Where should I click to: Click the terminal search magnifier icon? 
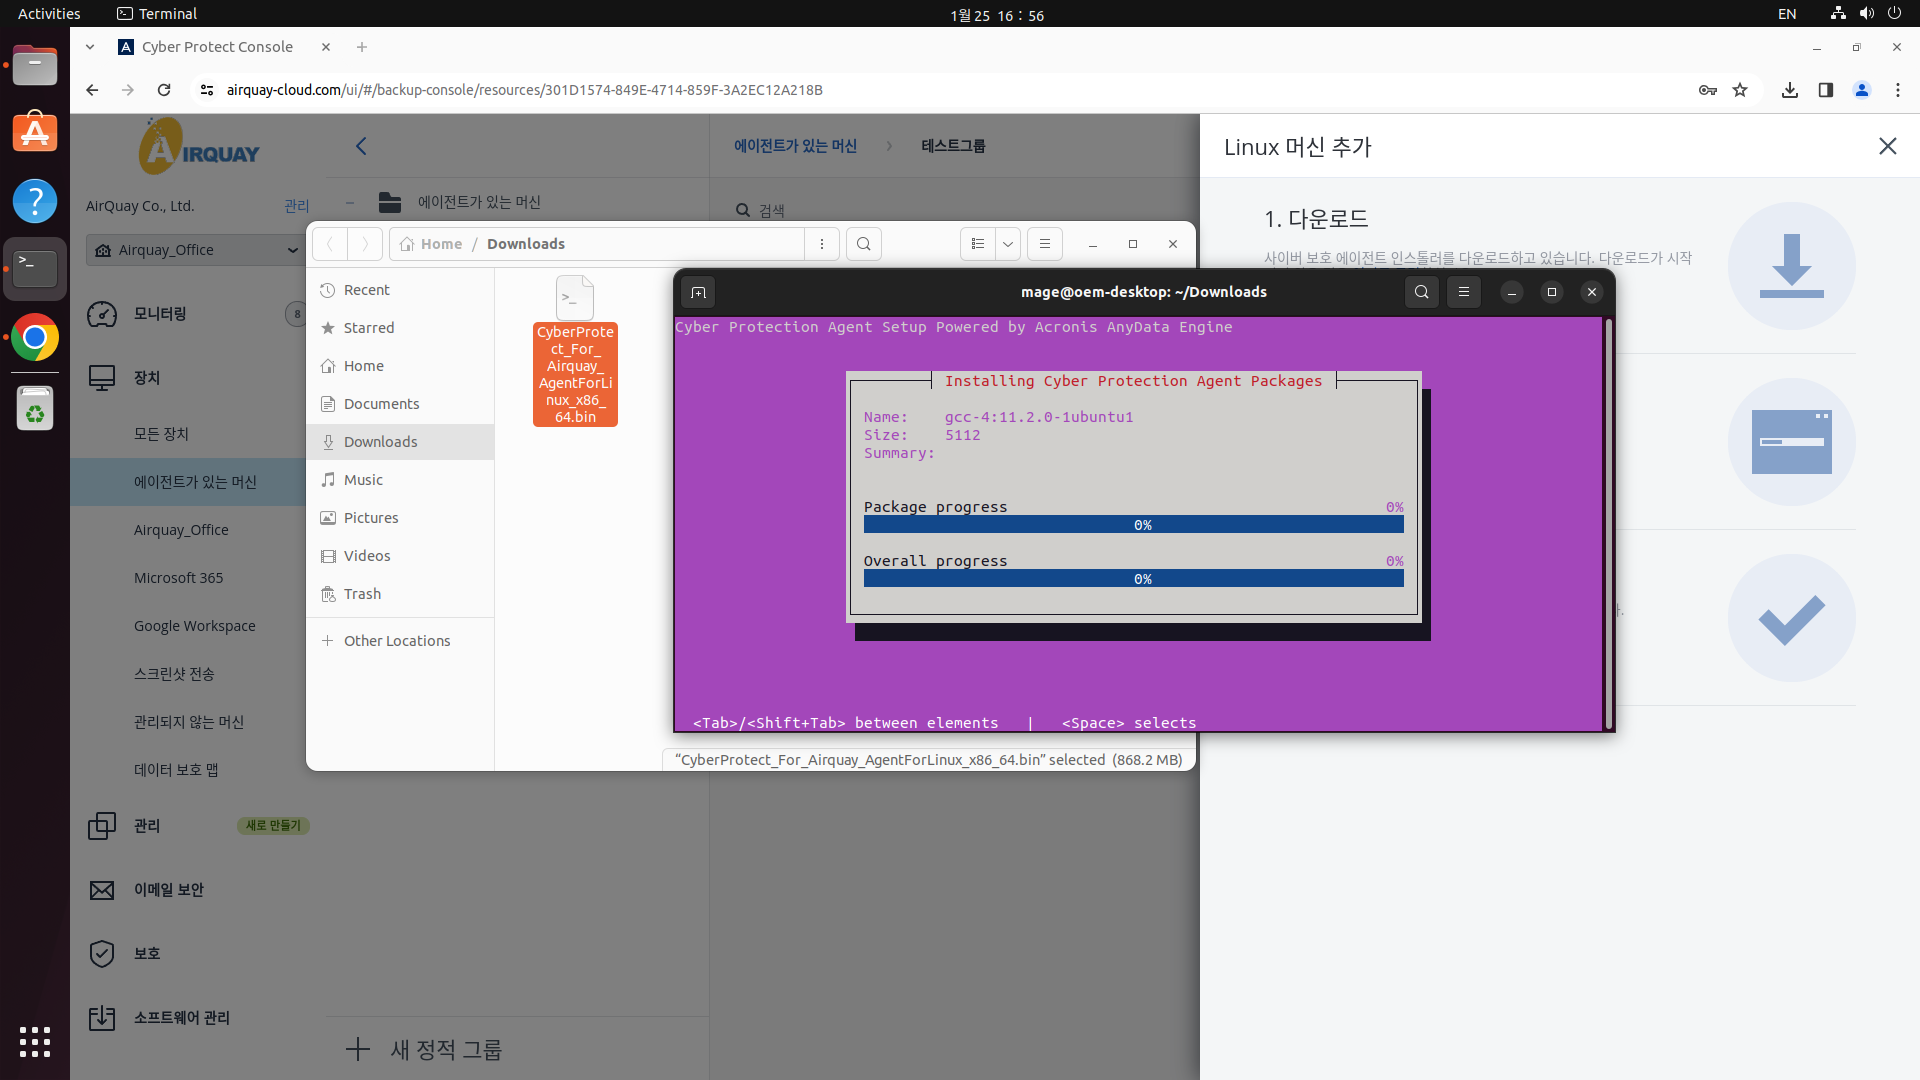click(x=1421, y=292)
